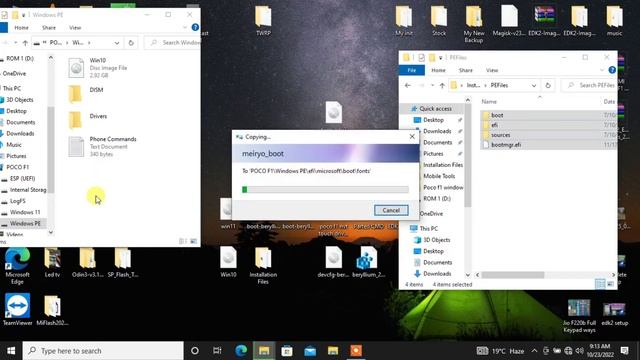Open Task View from taskbar
Image resolution: width=640 pixels, height=360 pixels.
[217, 351]
